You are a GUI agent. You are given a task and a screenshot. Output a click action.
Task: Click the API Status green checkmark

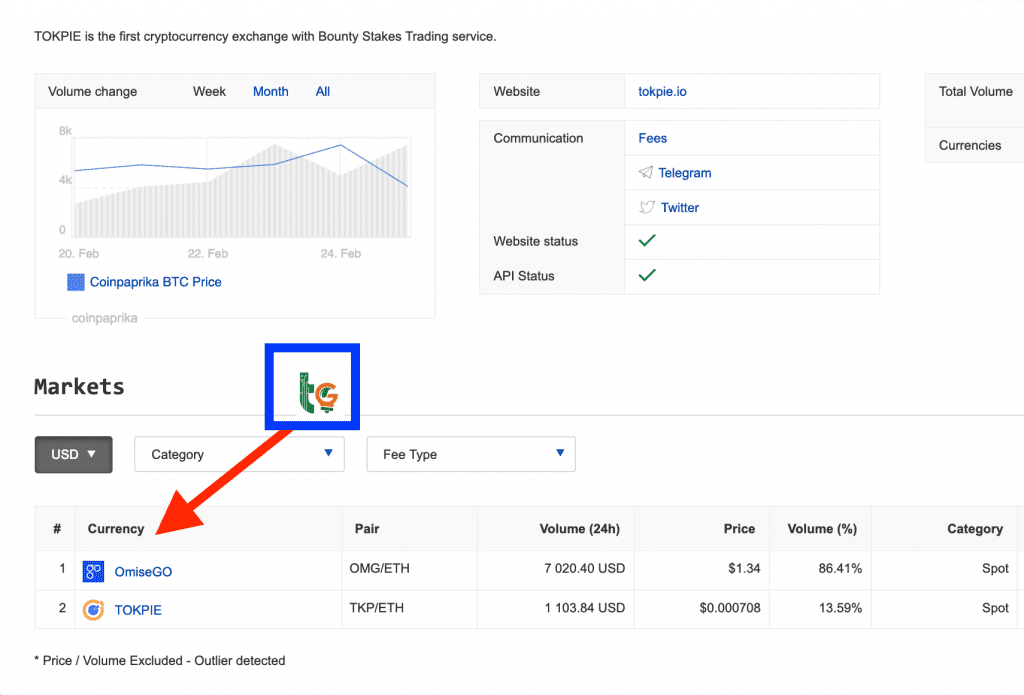(647, 275)
